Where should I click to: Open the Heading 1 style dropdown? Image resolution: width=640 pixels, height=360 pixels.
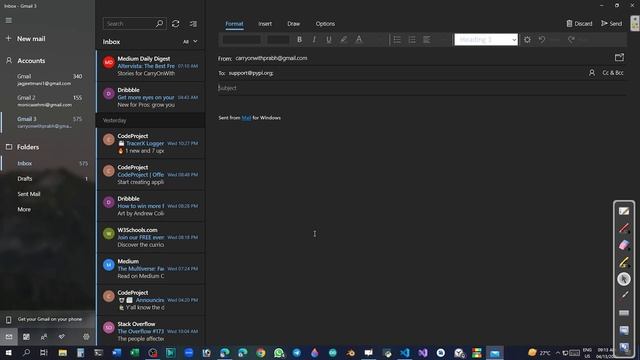click(486, 40)
